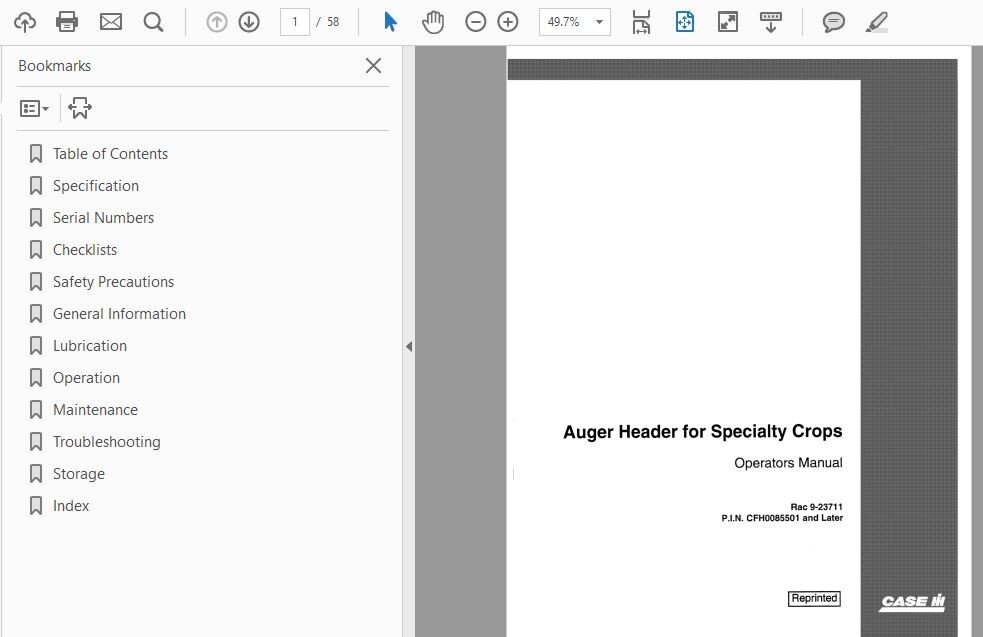Jump to the Index bookmark
983x637 pixels.
(71, 505)
